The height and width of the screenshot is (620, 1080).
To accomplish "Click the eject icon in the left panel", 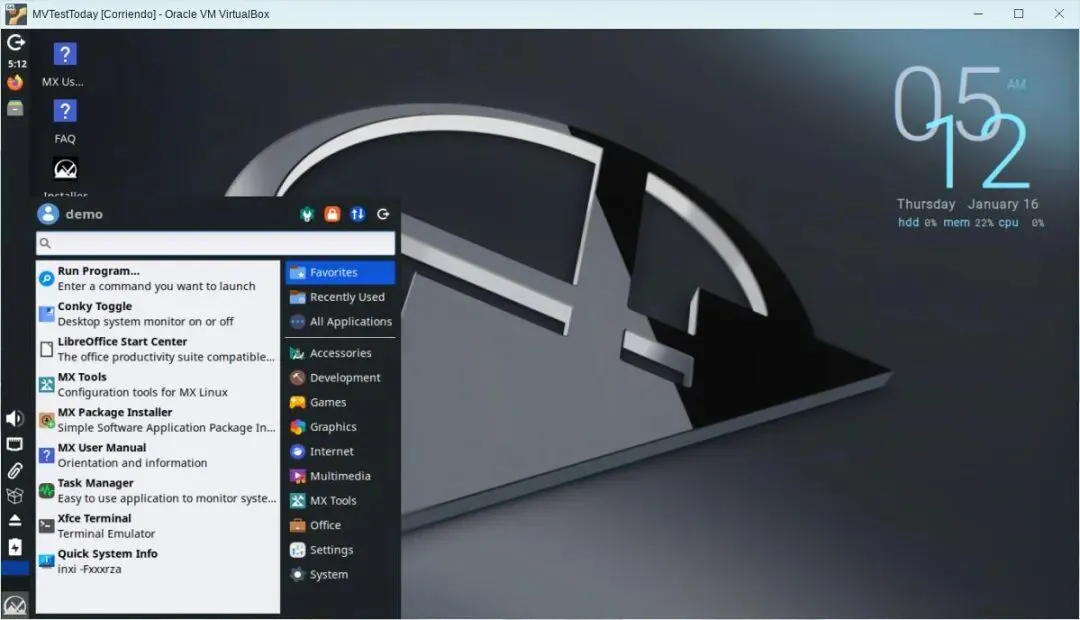I will pyautogui.click(x=14, y=520).
